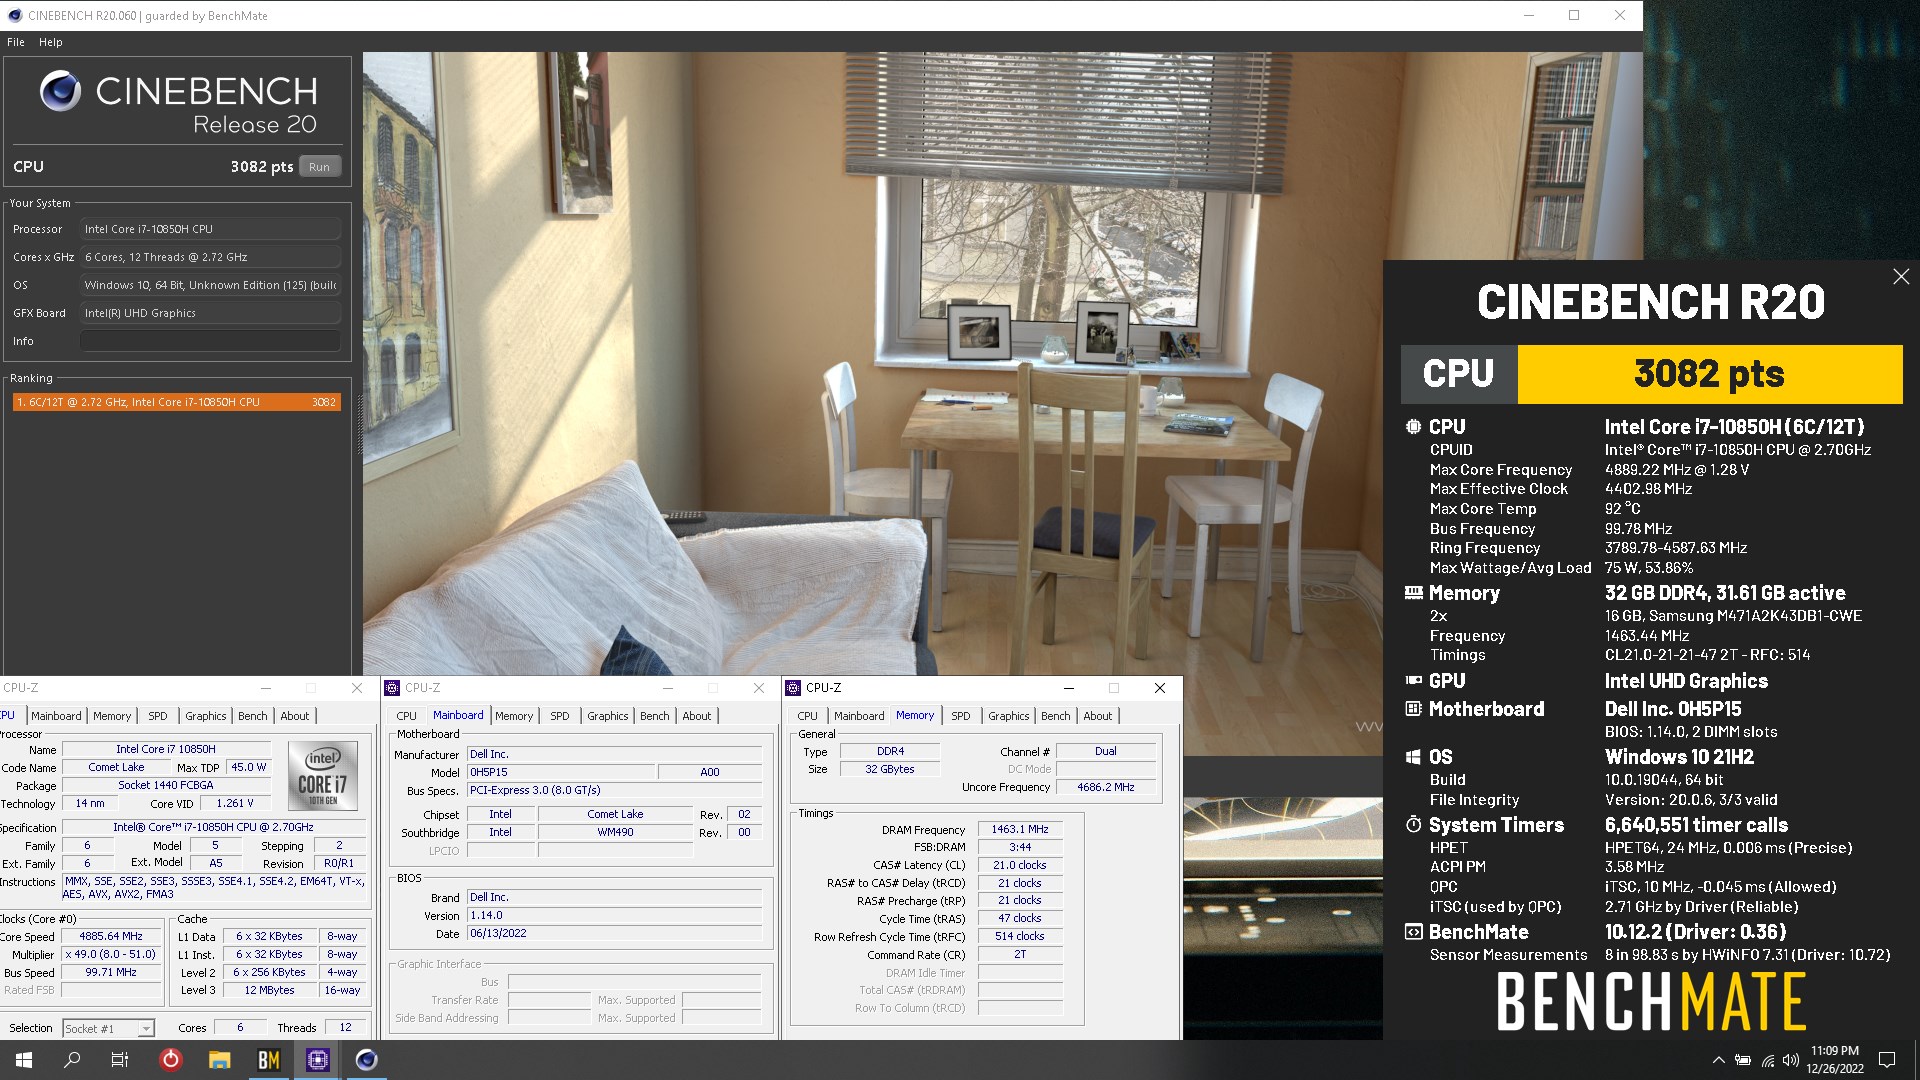This screenshot has height=1080, width=1920.
Task: Open SPD tab in CPU-Z Mainboard window
Action: (x=560, y=716)
